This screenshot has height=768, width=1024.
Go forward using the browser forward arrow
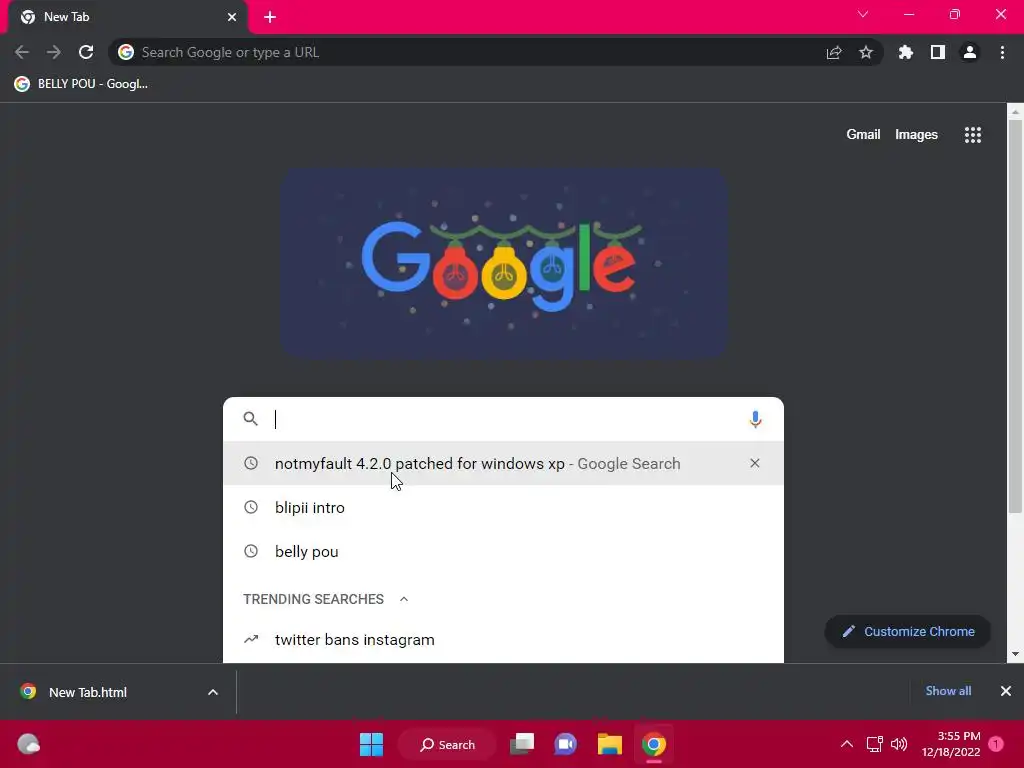[x=54, y=52]
